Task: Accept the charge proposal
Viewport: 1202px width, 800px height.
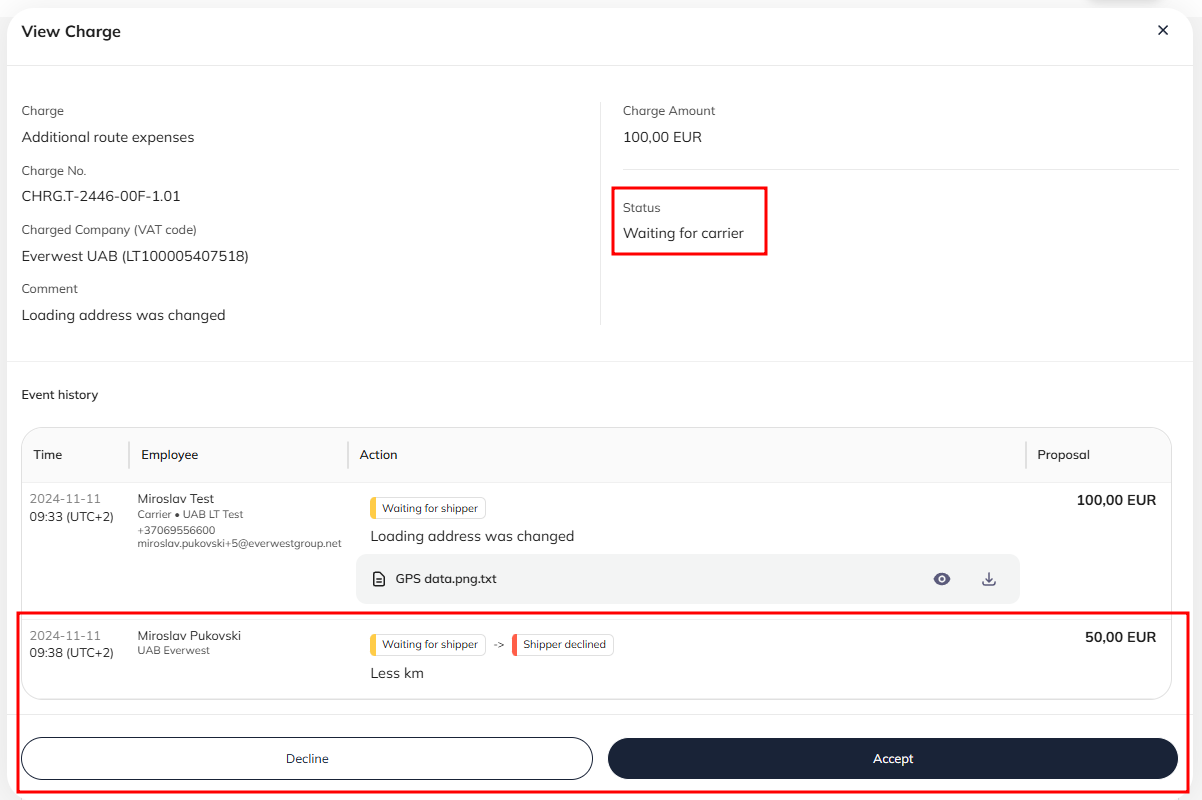Action: click(x=893, y=758)
